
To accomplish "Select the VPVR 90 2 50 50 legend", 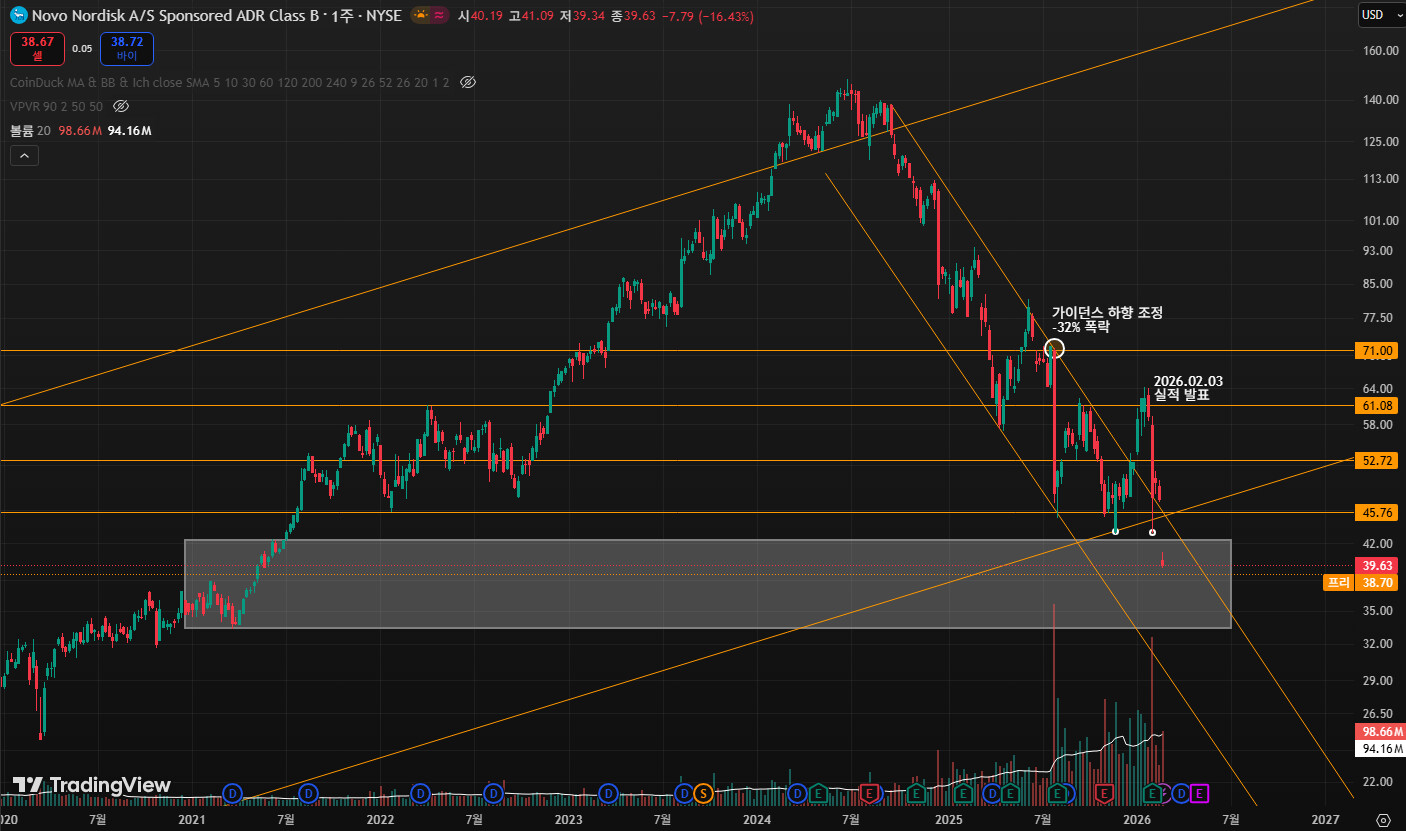I will (56, 106).
